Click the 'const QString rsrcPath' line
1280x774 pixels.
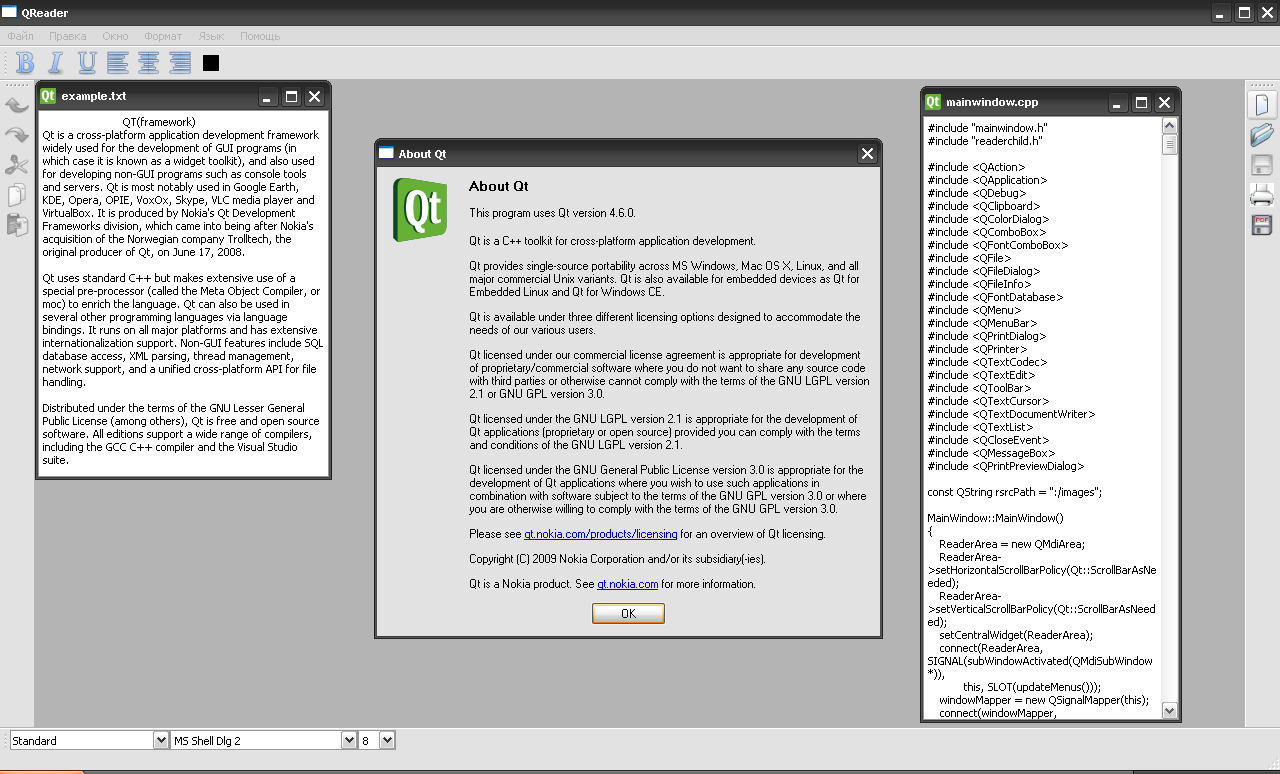click(1014, 492)
